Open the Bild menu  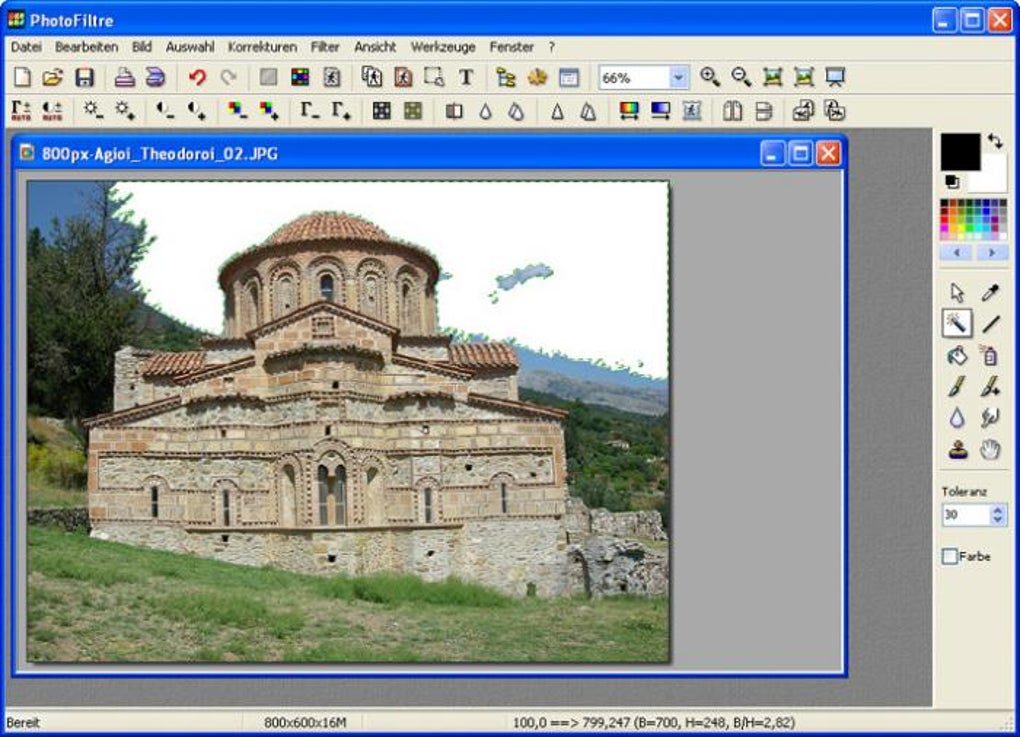pyautogui.click(x=142, y=47)
